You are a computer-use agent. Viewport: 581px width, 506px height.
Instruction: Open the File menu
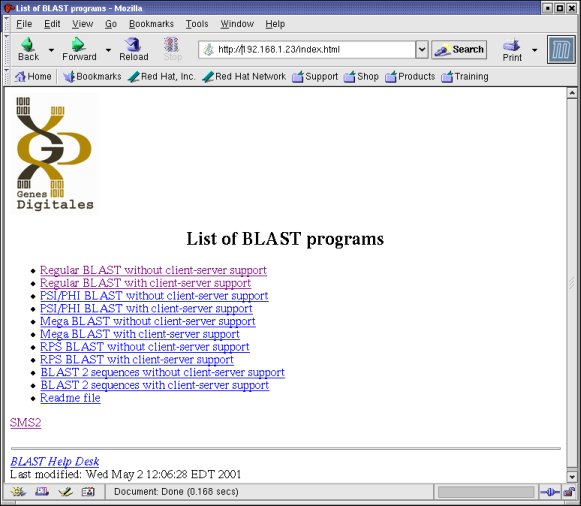point(24,24)
